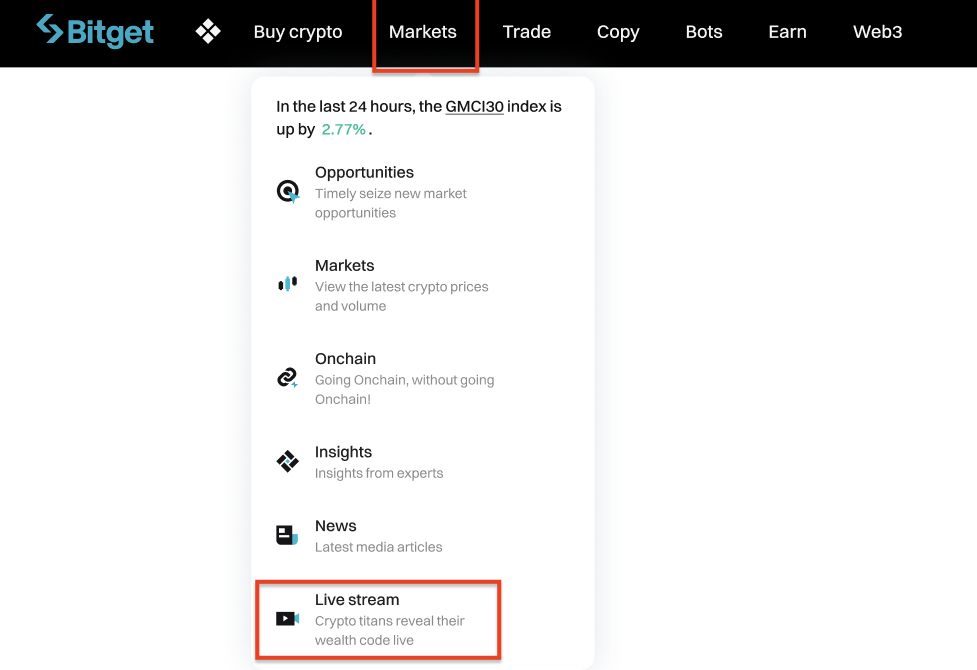This screenshot has height=670, width=977.
Task: Click the Opportunities target icon
Action: (x=288, y=191)
